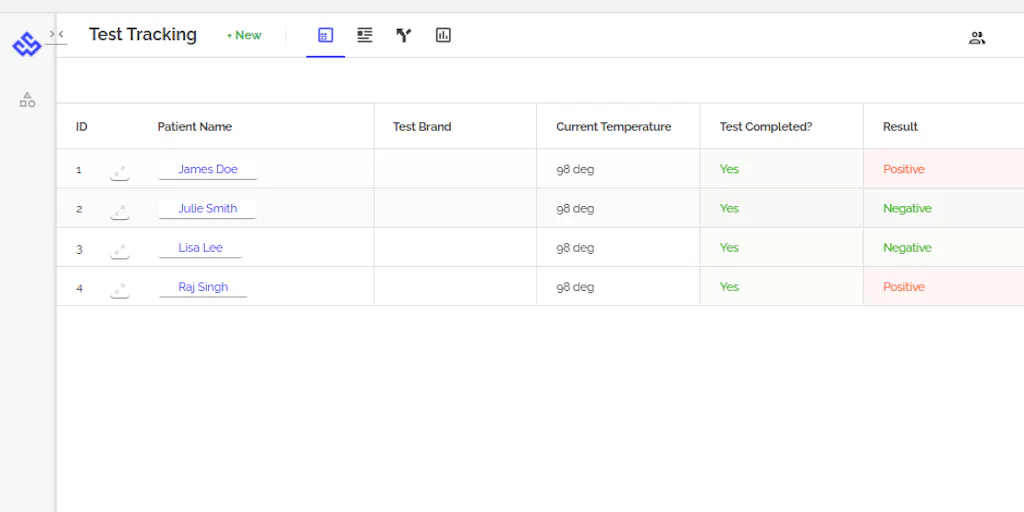This screenshot has height=512, width=1024.
Task: Select ID number 3 cell
Action: (79, 249)
